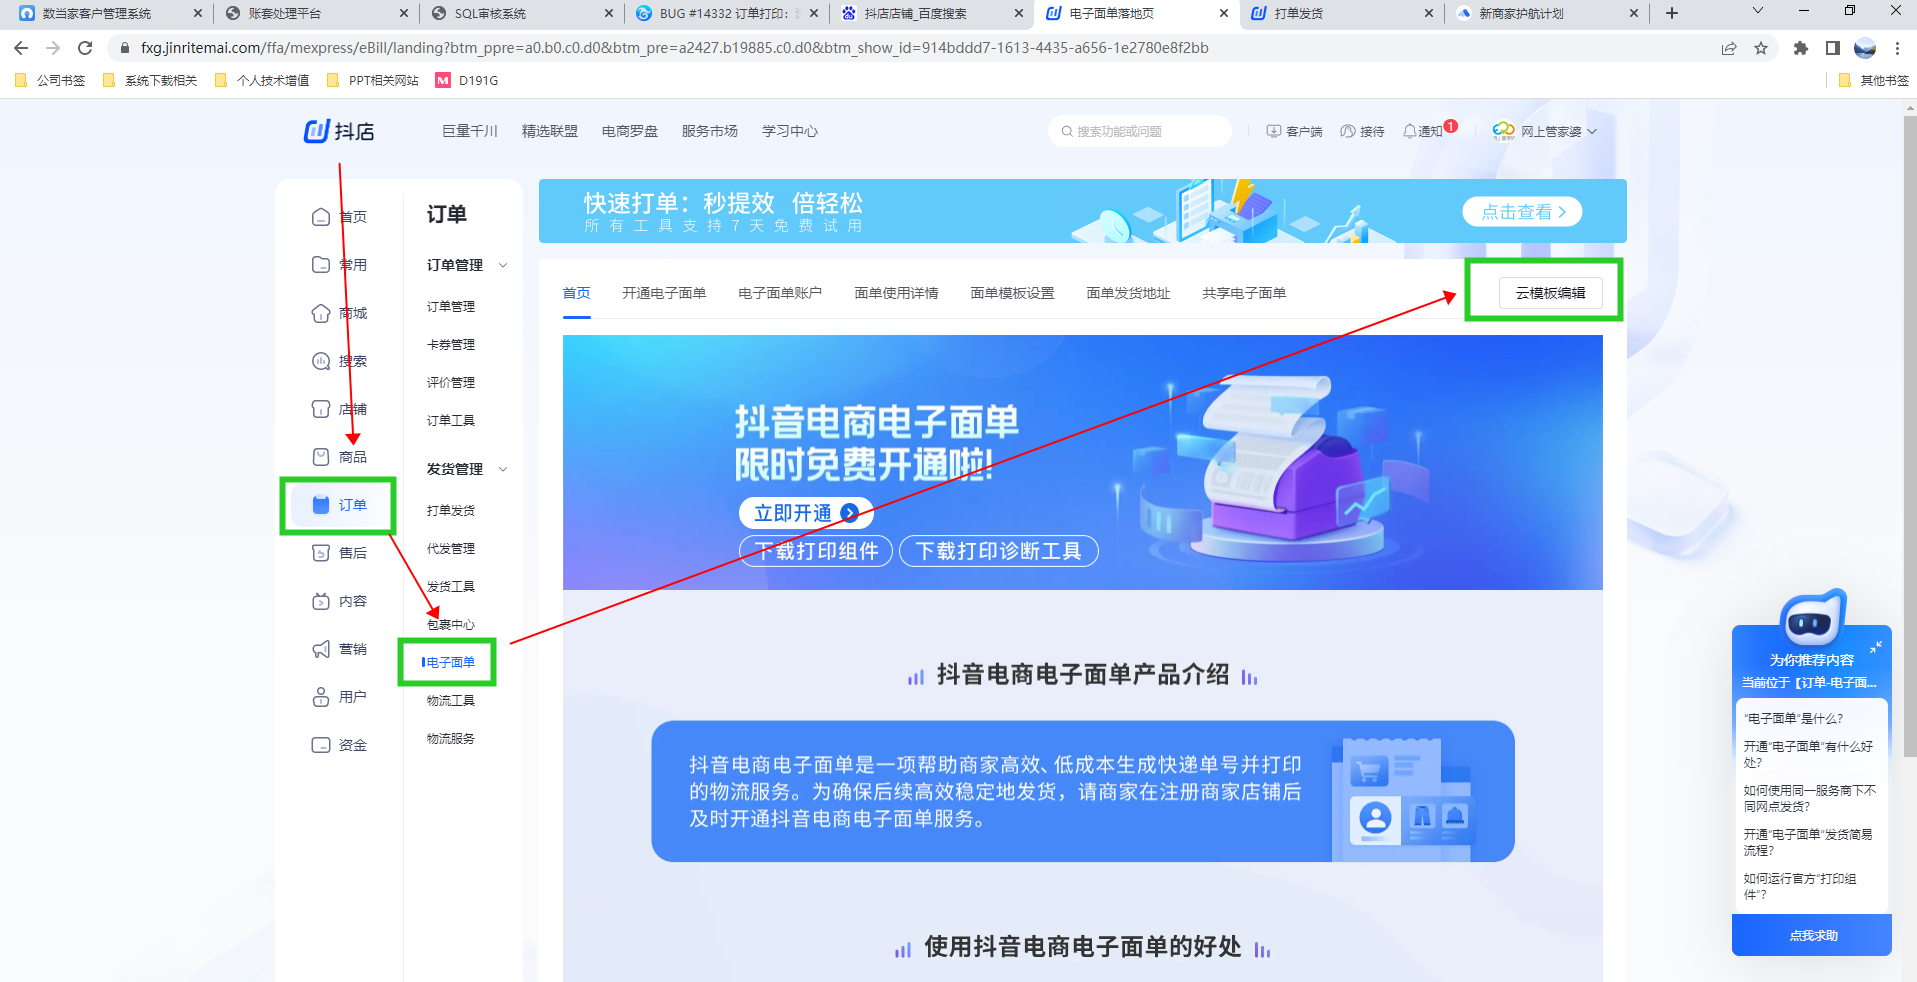Open 代发管理 submenu item
This screenshot has width=1917, height=982.
[x=451, y=549]
